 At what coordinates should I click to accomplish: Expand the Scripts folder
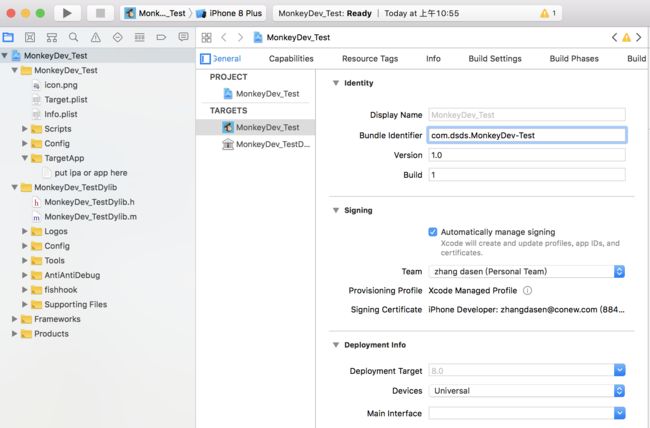tap(24, 129)
